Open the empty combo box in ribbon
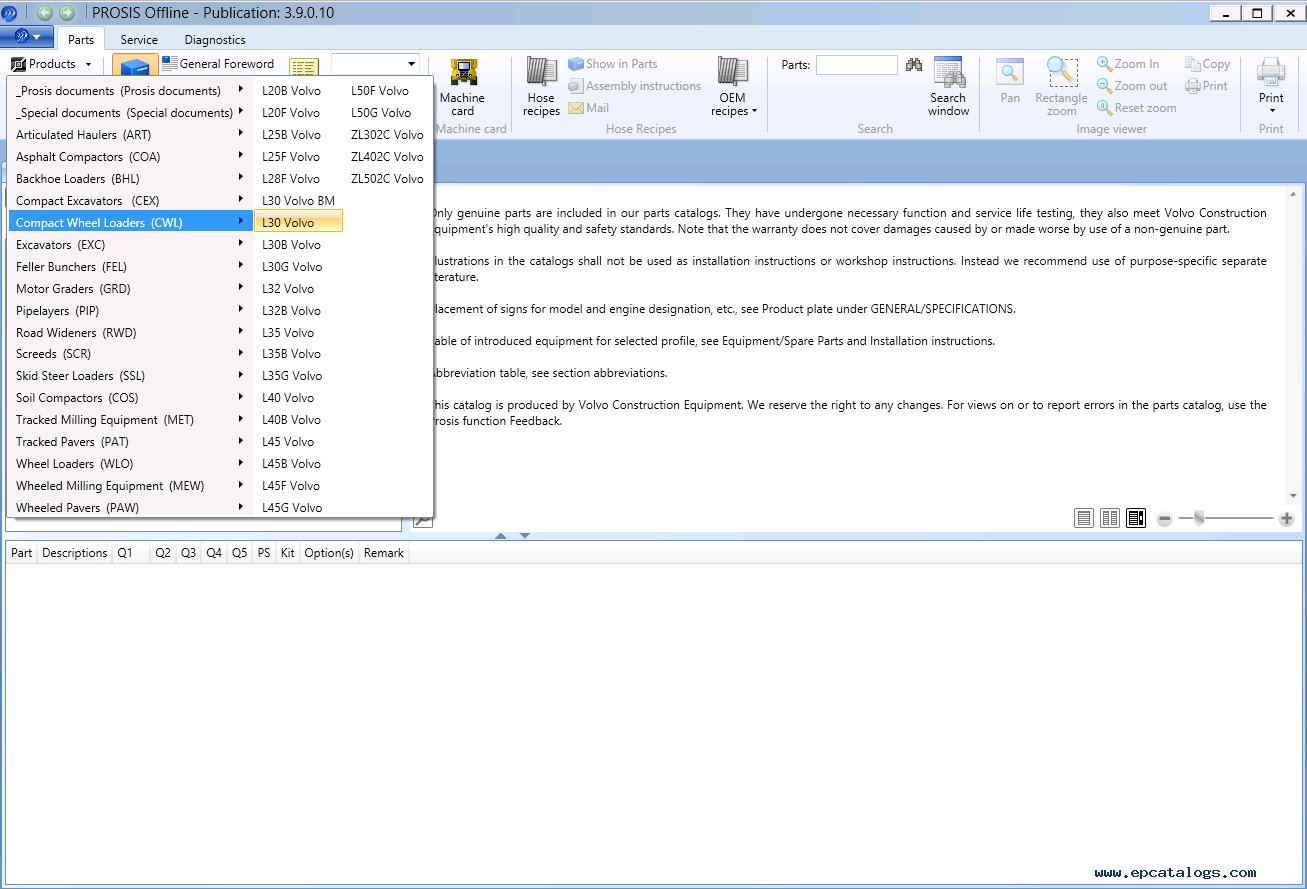Image resolution: width=1307 pixels, height=889 pixels. pyautogui.click(x=375, y=64)
